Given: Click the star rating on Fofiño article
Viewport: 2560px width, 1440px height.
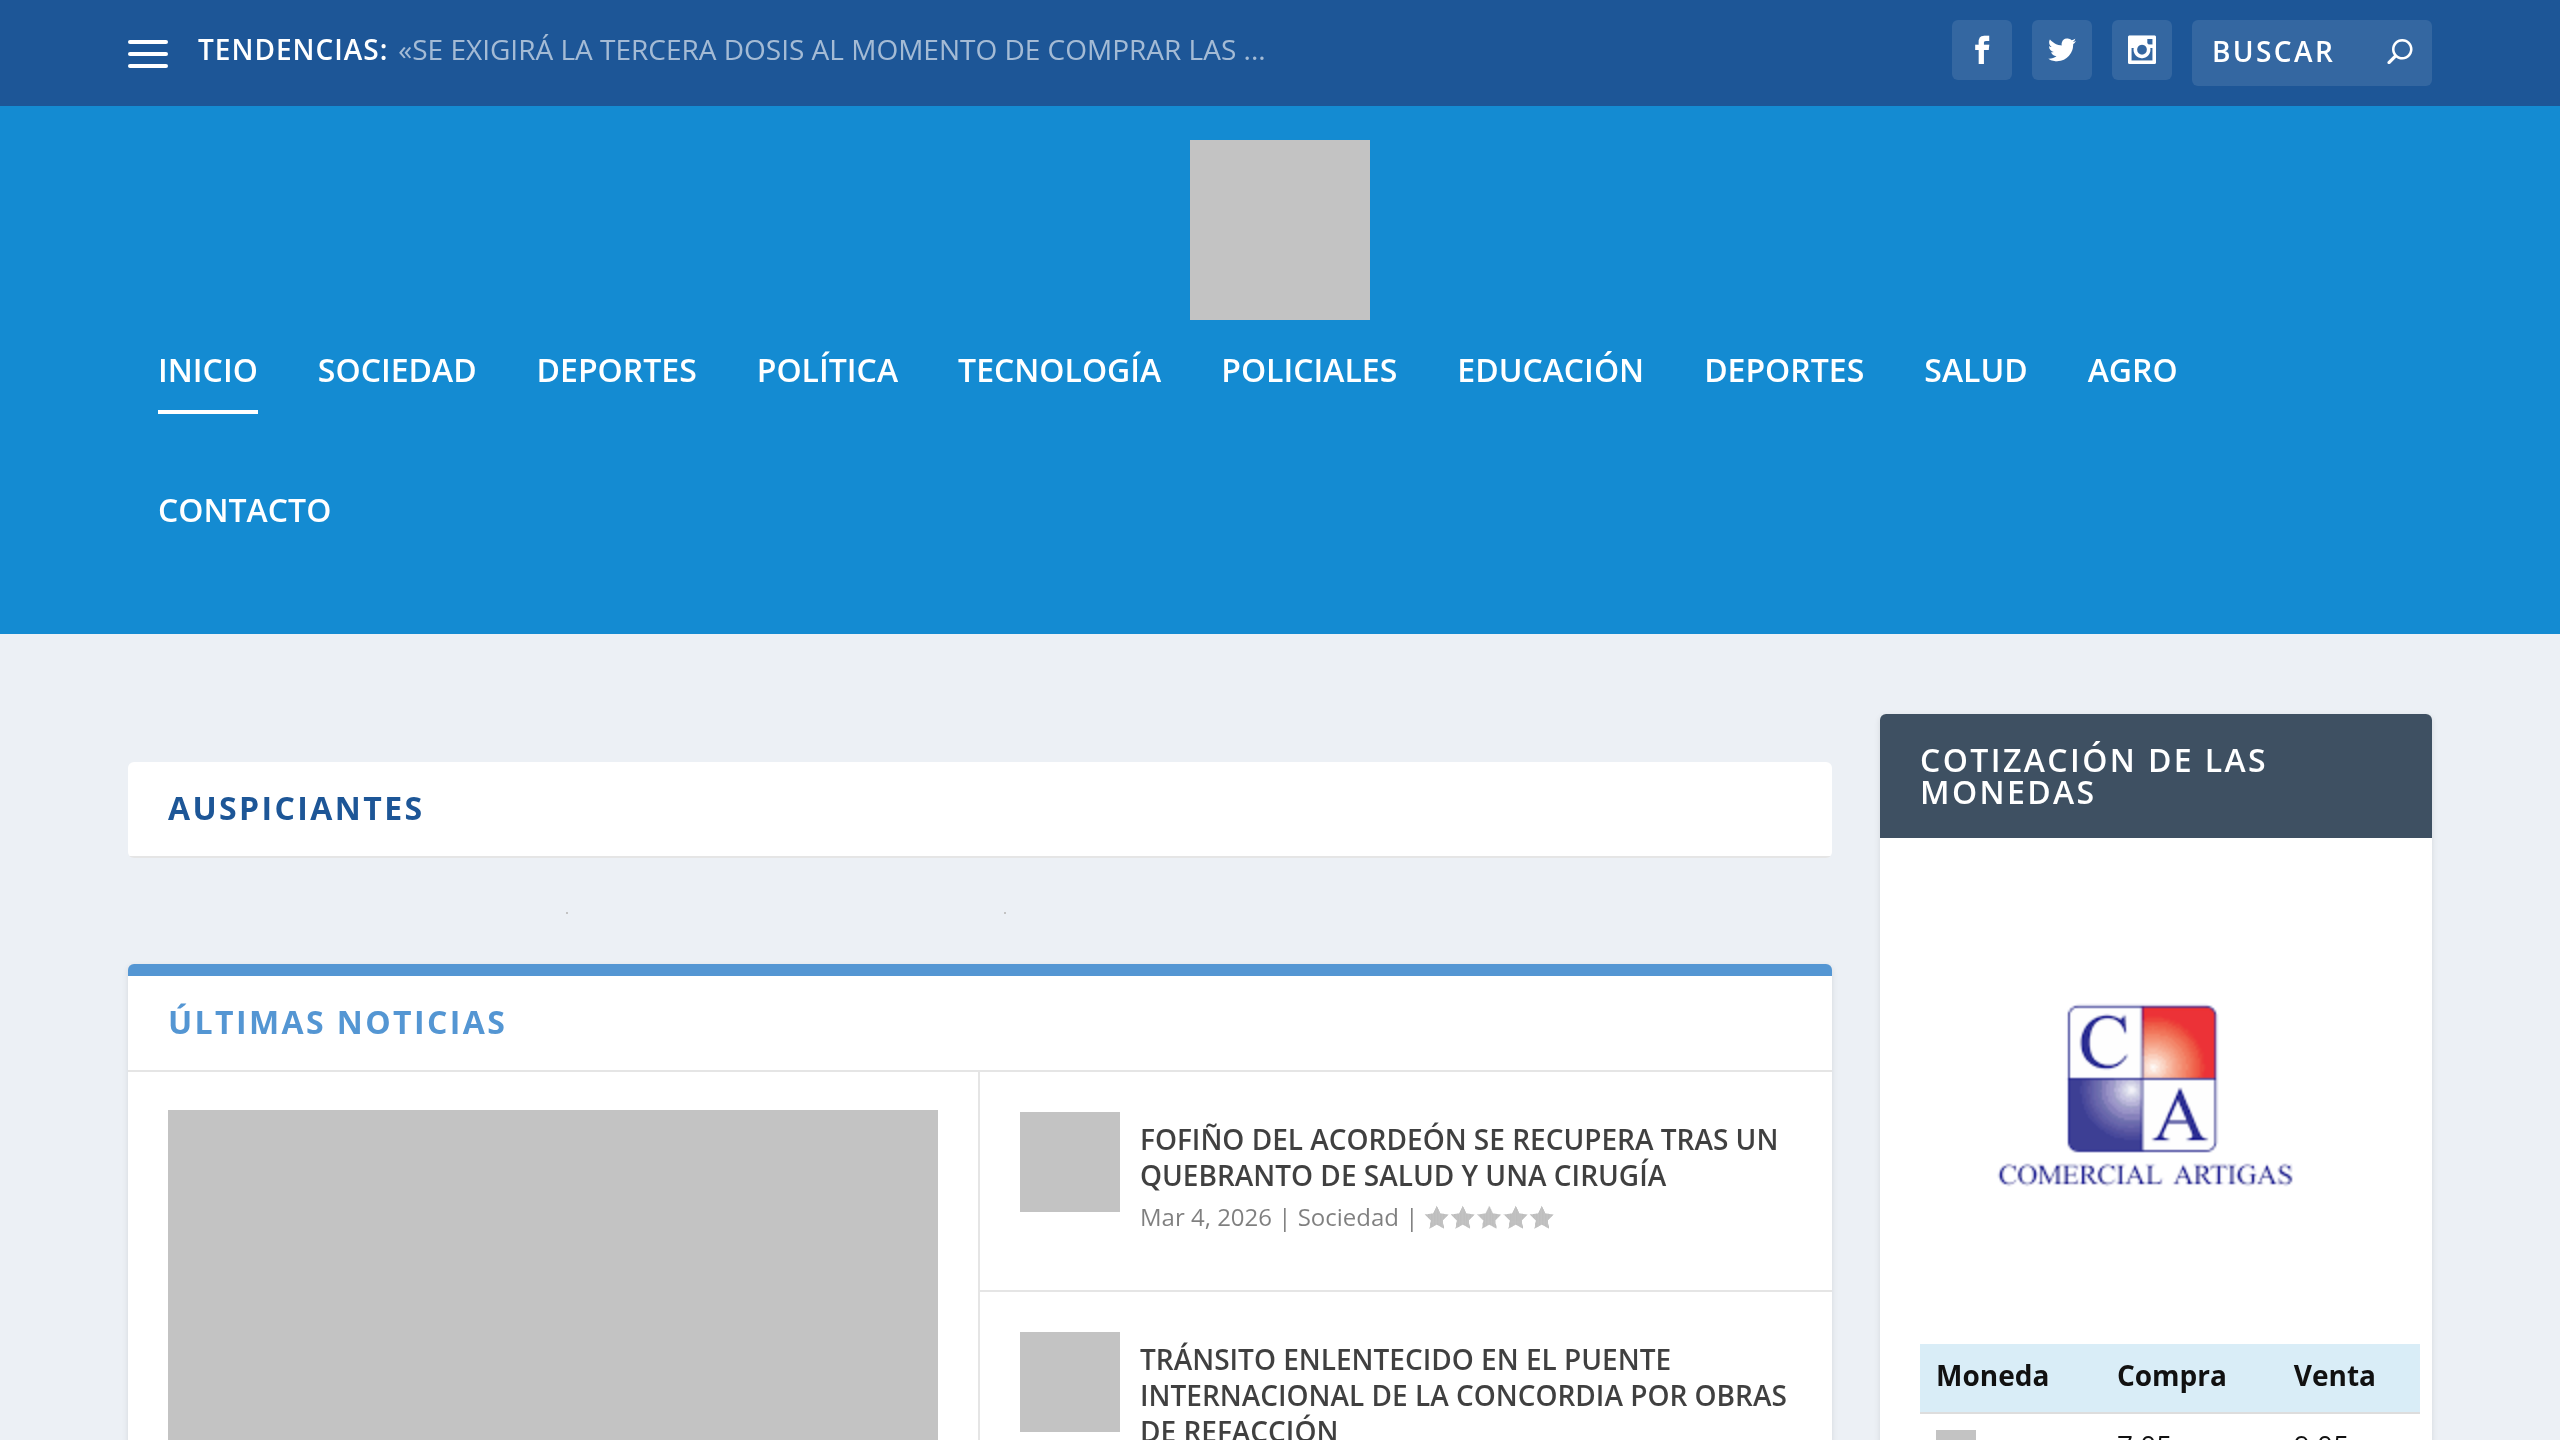Looking at the screenshot, I should pyautogui.click(x=1488, y=1218).
